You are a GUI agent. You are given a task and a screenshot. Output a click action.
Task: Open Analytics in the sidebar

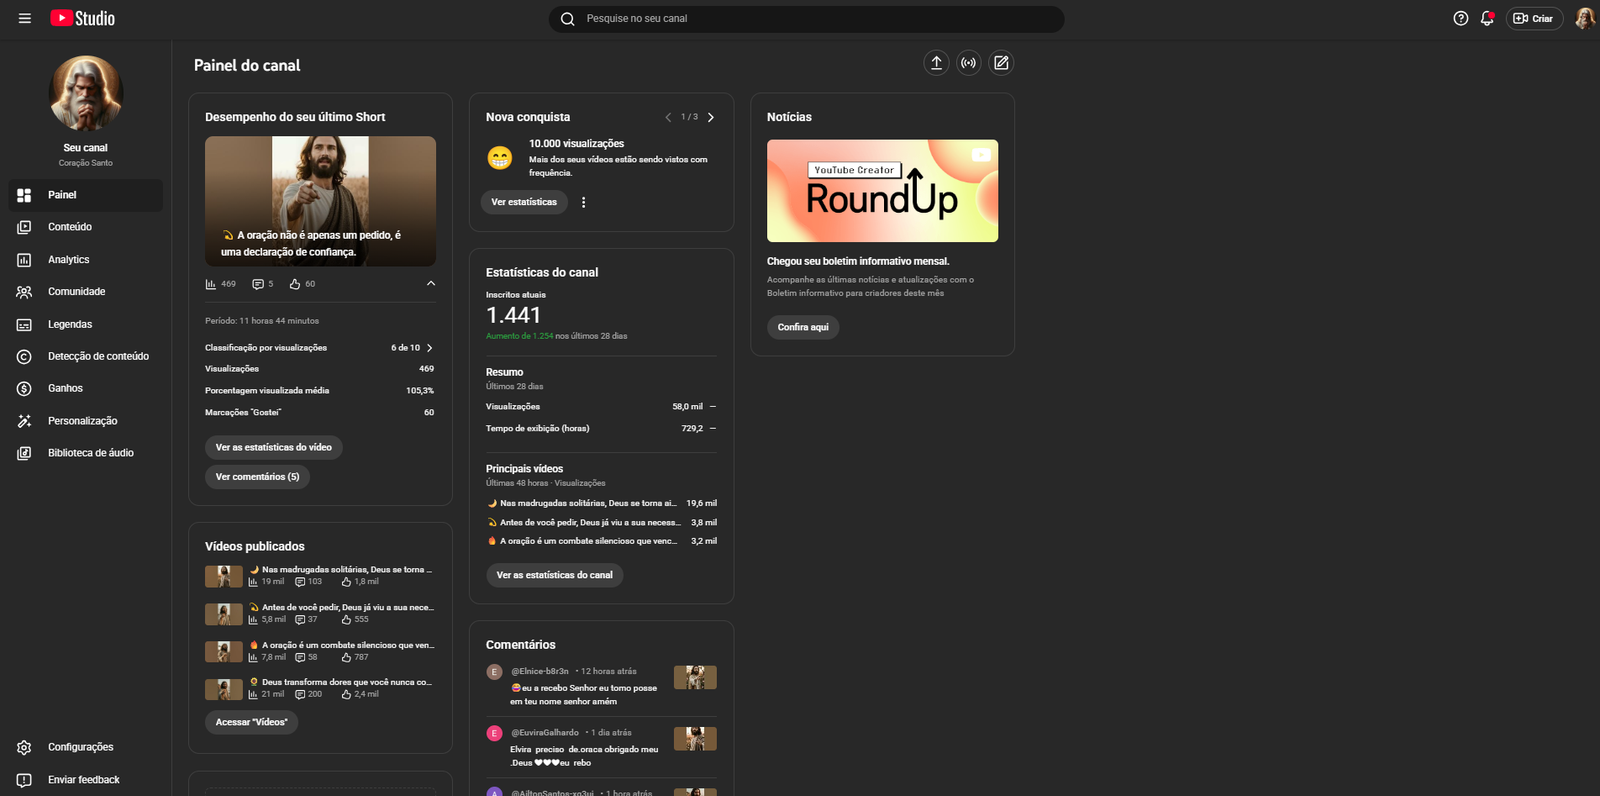[68, 260]
